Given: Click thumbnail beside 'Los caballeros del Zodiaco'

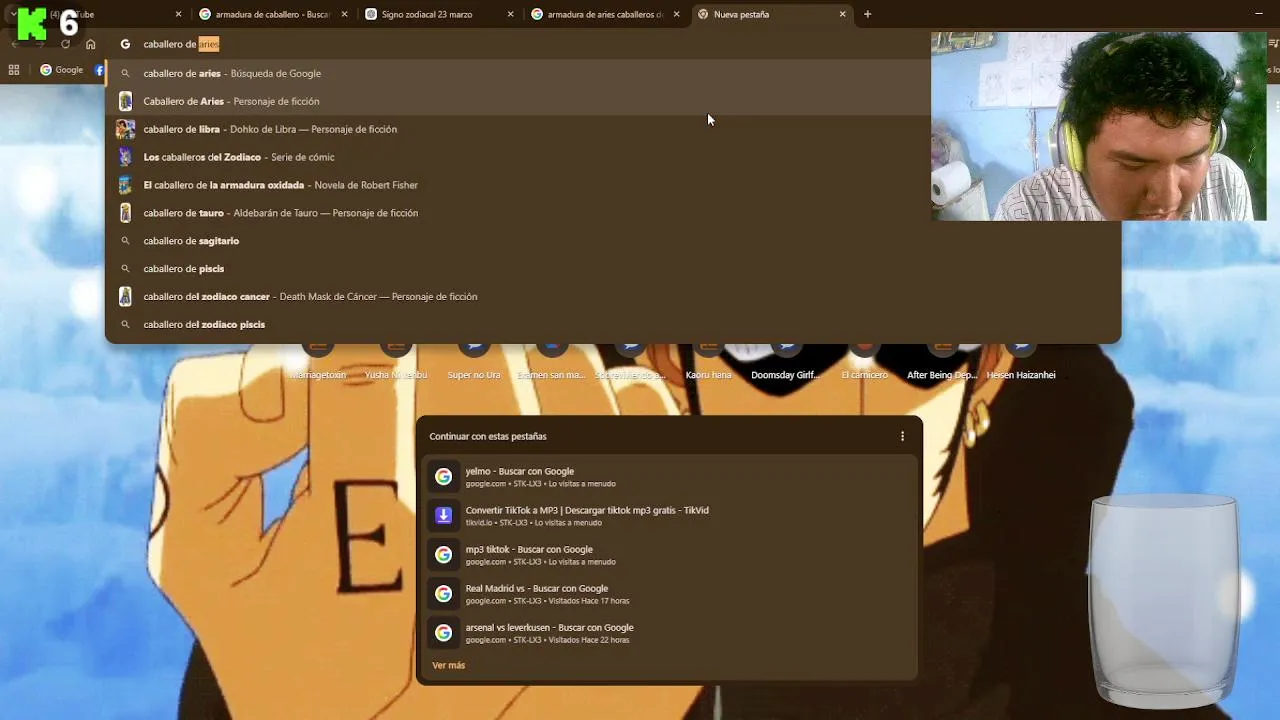Looking at the screenshot, I should point(125,157).
